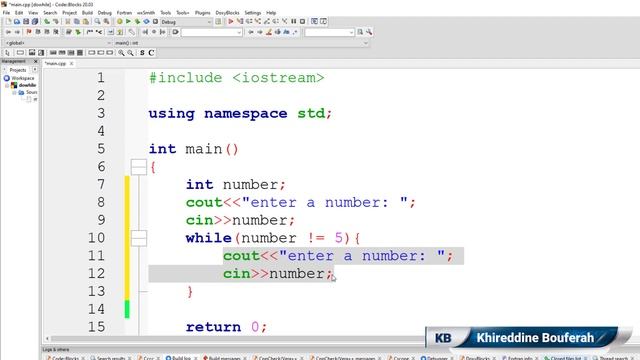Save the current file with Save icon
Image resolution: width=640 pixels, height=360 pixels.
coord(26,22)
